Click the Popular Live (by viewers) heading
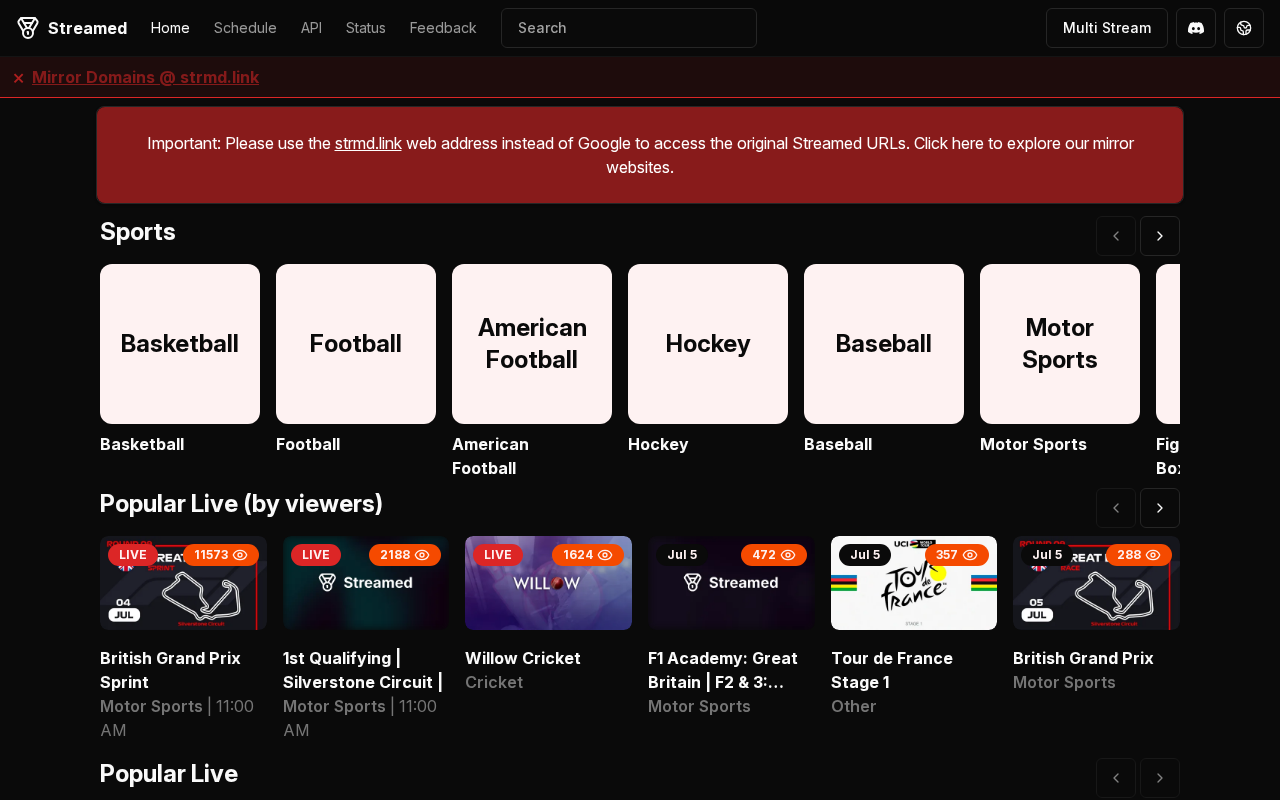1280x800 pixels. [x=241, y=503]
